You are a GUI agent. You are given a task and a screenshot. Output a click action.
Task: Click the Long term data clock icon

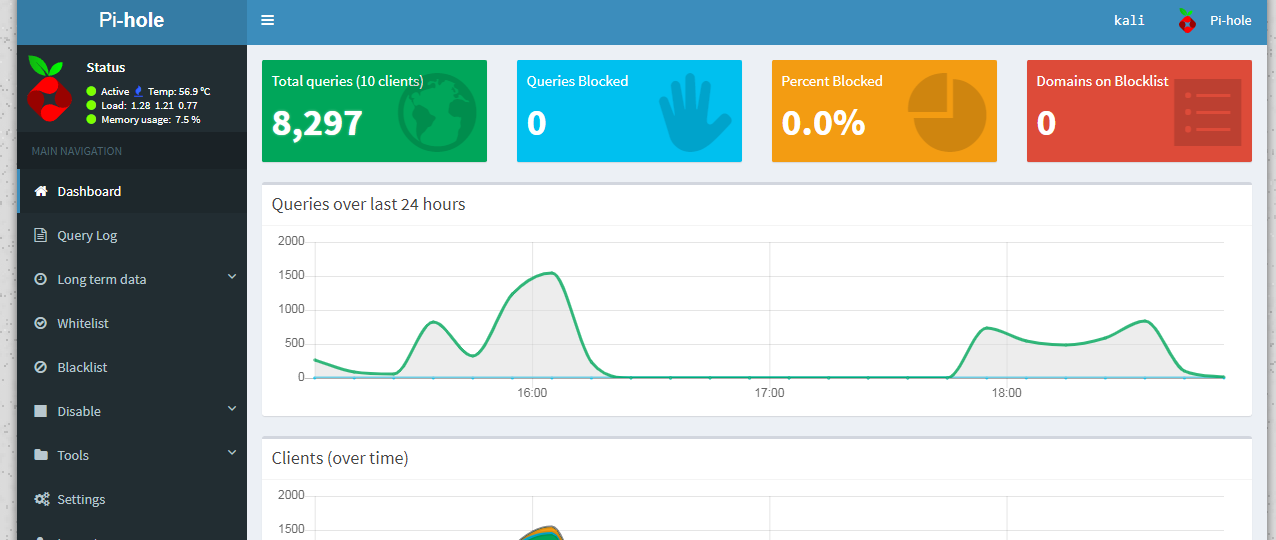click(x=41, y=279)
